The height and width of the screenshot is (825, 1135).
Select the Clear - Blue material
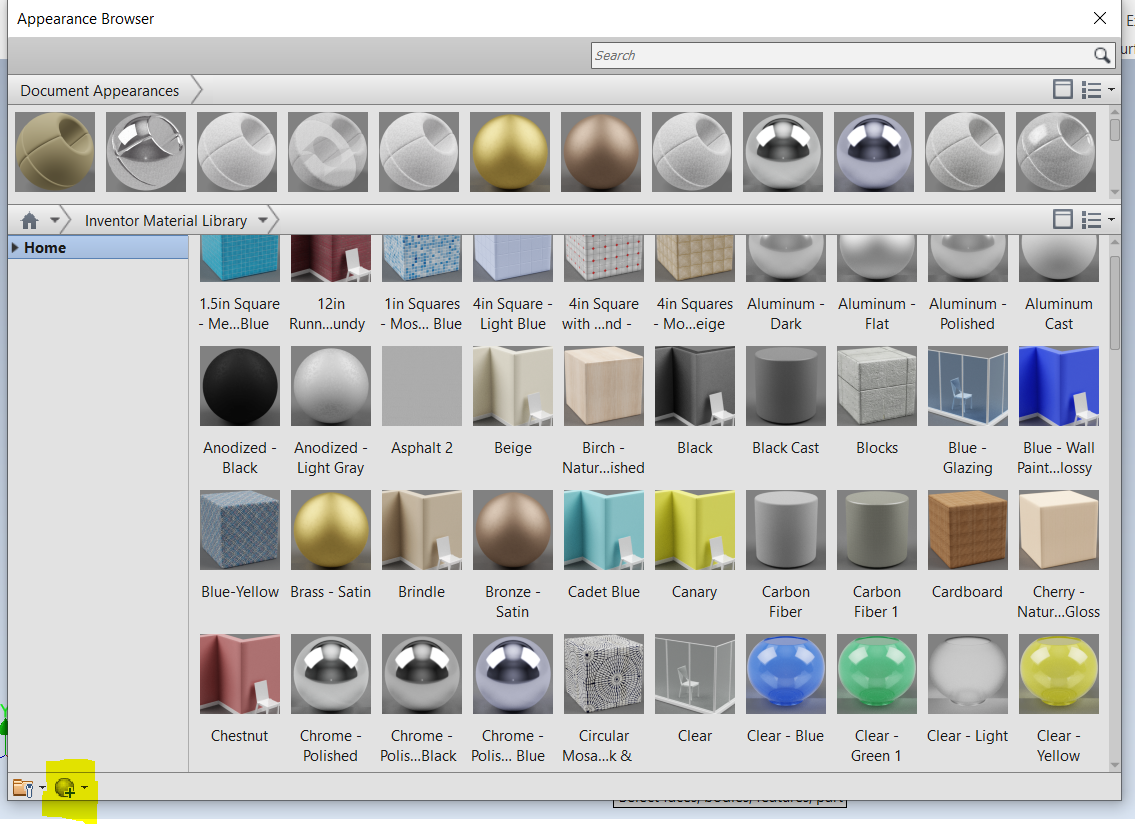pos(785,673)
